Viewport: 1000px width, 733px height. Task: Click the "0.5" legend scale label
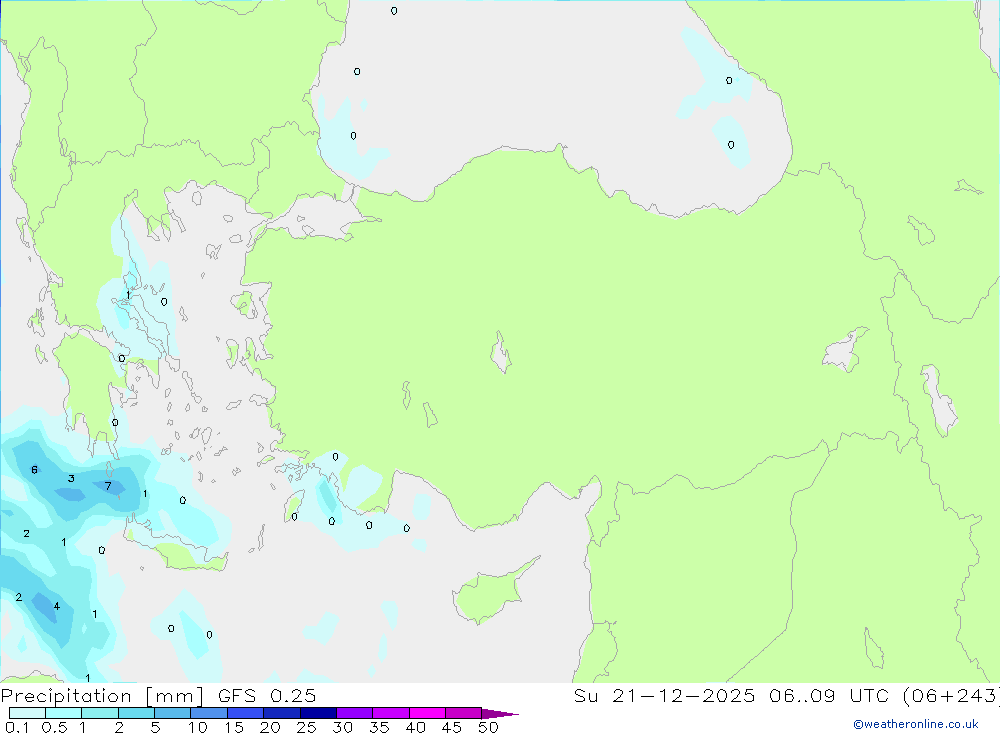(x=54, y=727)
